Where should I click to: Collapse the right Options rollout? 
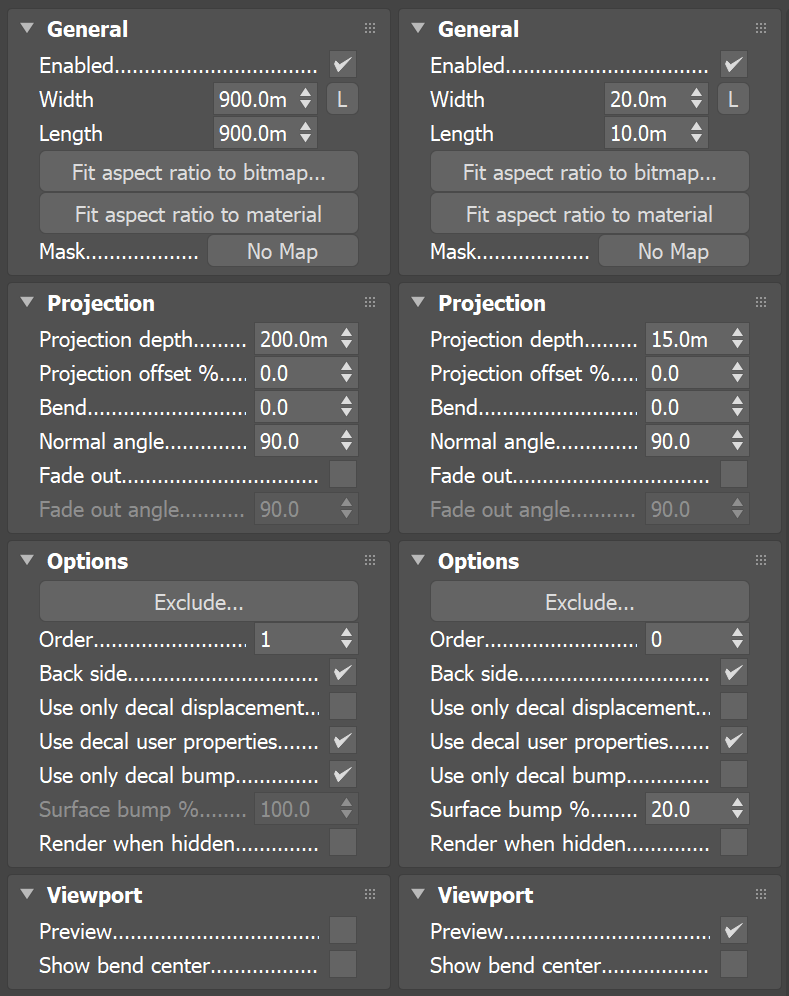(417, 561)
